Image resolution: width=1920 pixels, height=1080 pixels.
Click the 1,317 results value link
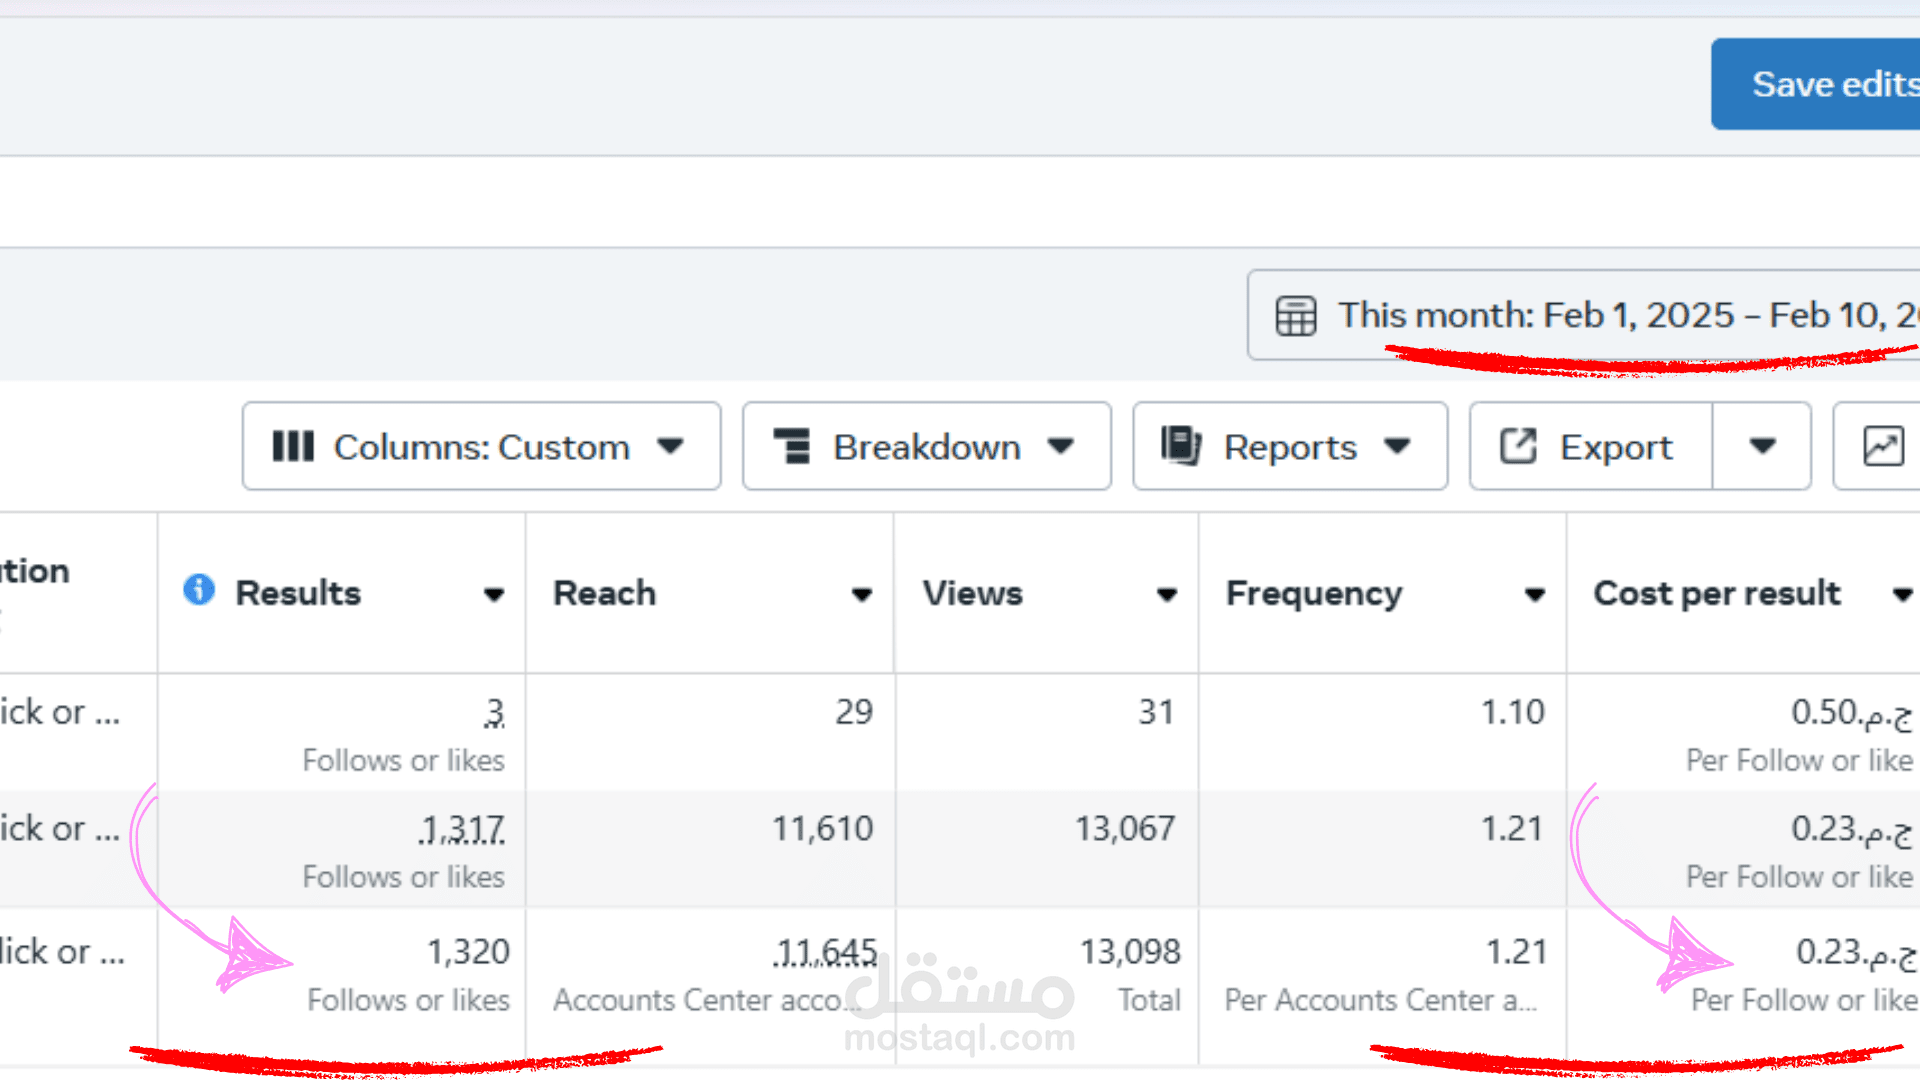pos(462,829)
